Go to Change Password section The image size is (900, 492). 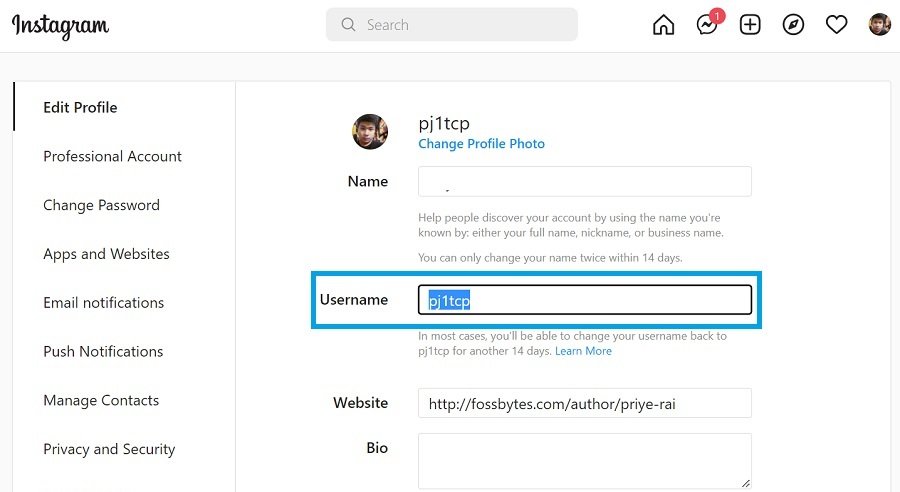[x=102, y=205]
